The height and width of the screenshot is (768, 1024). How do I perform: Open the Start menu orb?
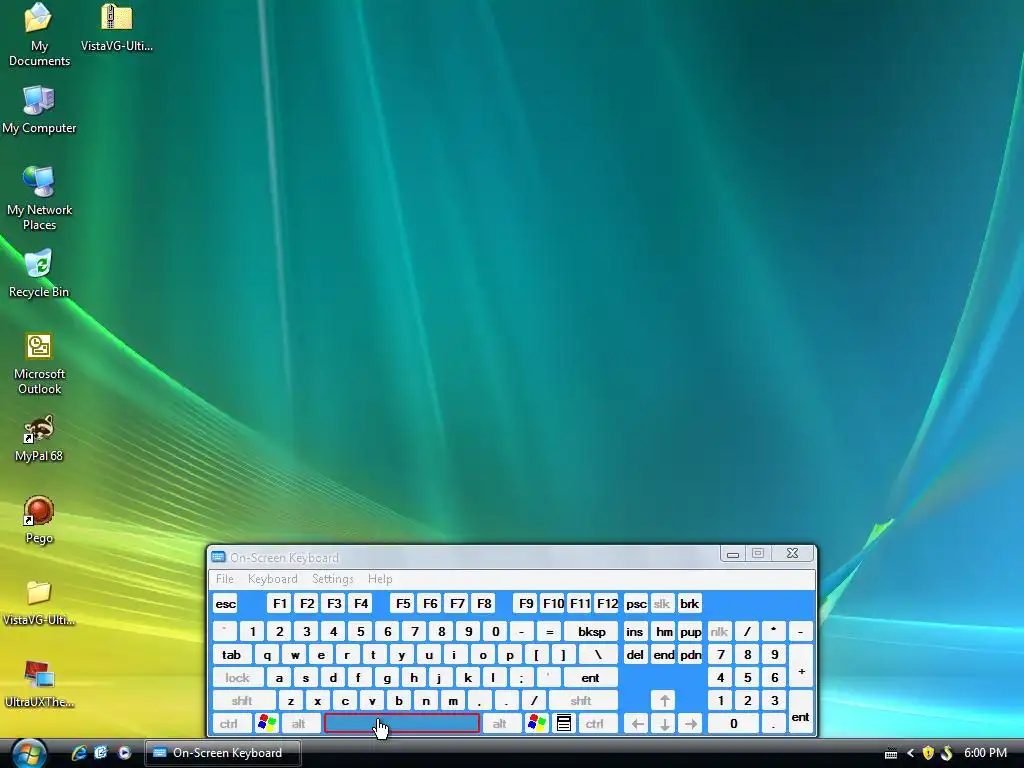tap(29, 754)
